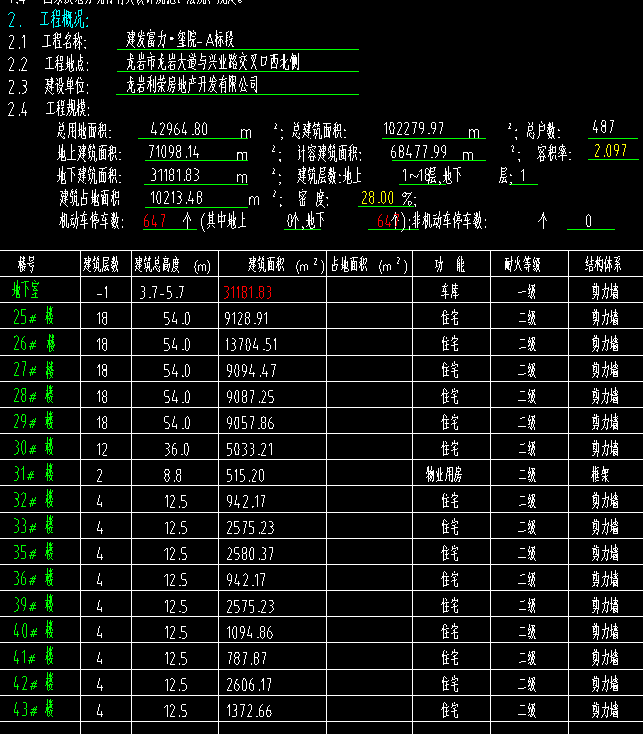Click area value 2580.37

[x=250, y=555]
